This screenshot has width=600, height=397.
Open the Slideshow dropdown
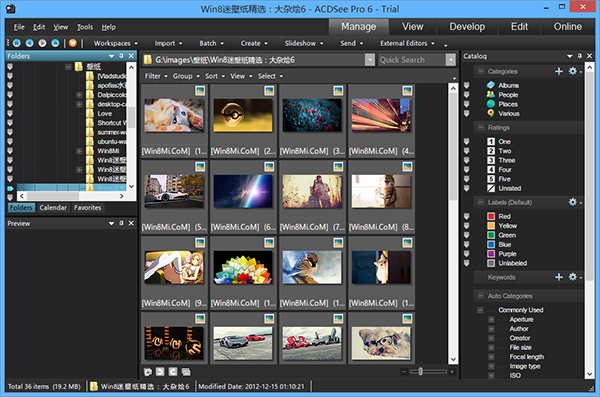[304, 43]
